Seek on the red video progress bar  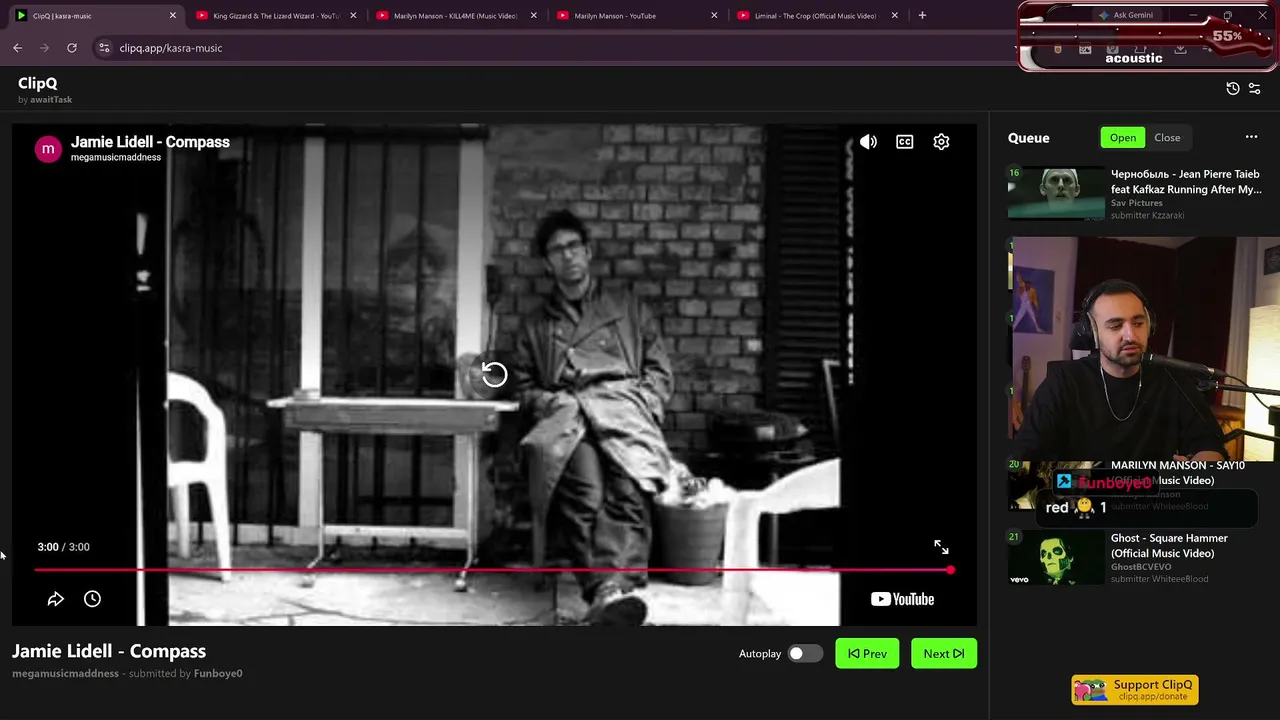point(494,570)
